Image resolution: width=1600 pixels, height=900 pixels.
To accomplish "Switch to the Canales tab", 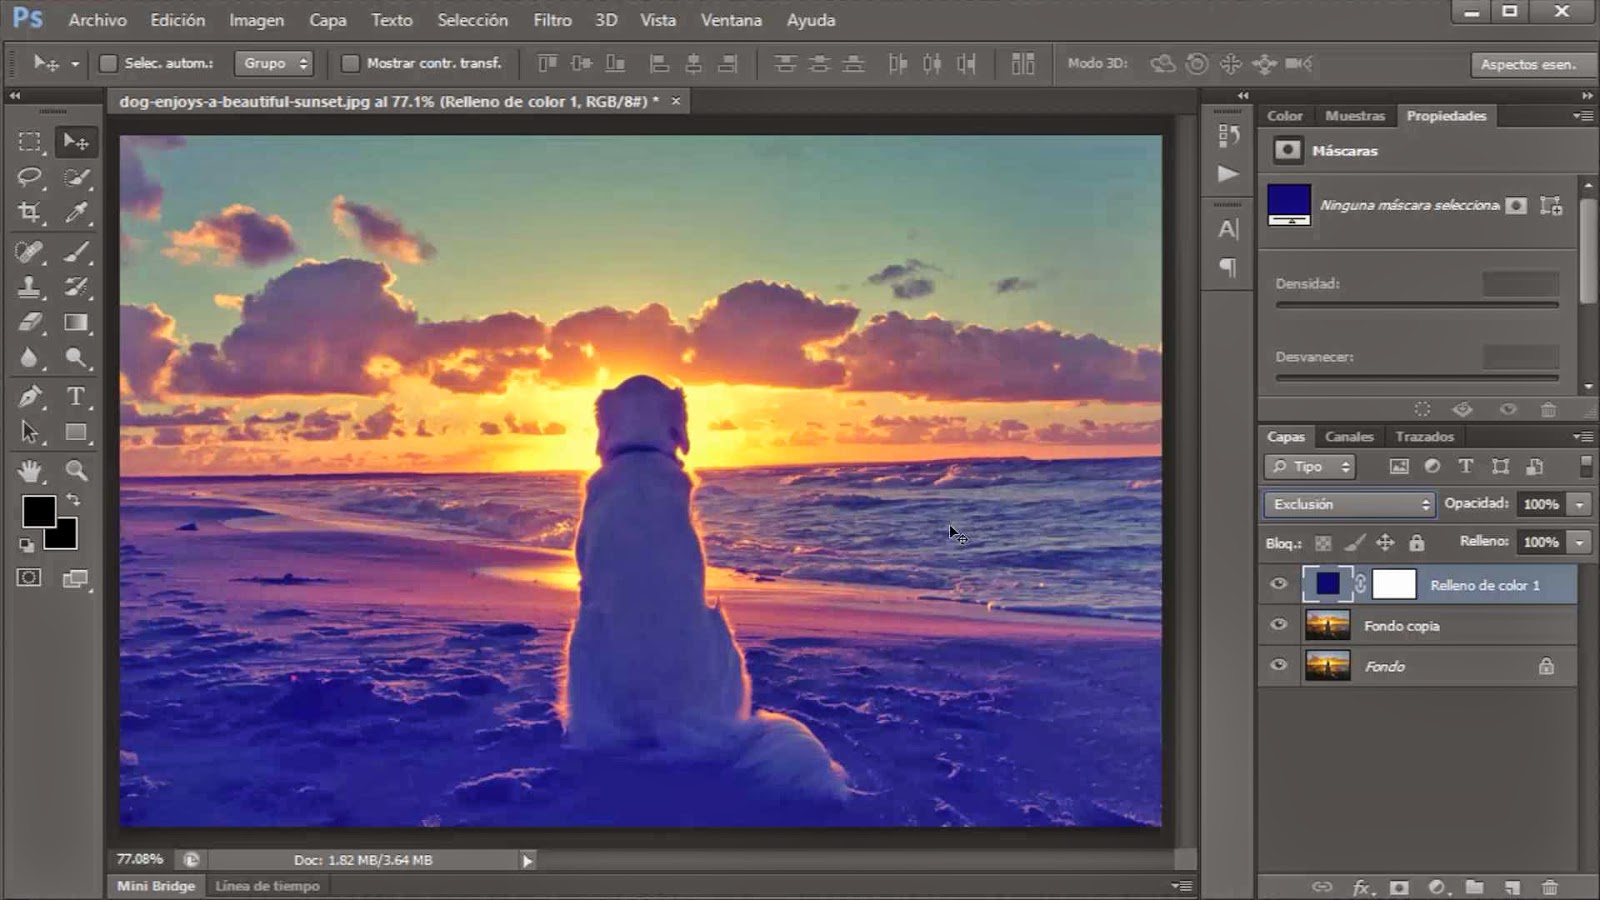I will tap(1349, 437).
